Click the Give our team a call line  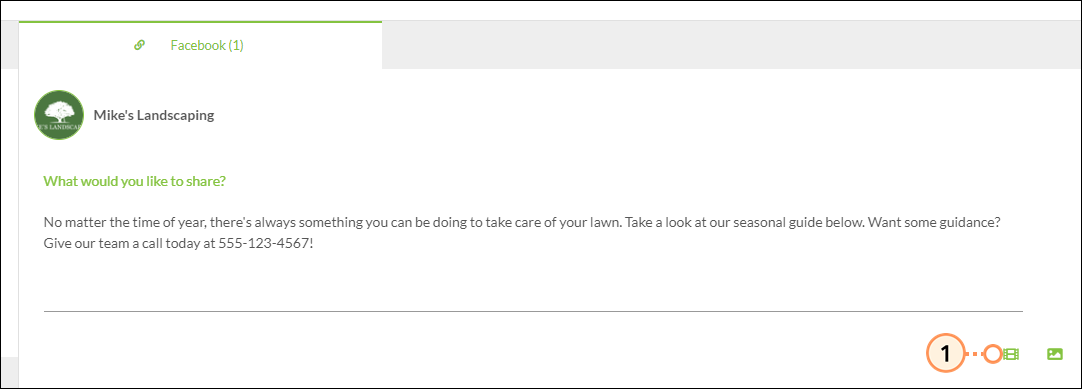pos(179,243)
